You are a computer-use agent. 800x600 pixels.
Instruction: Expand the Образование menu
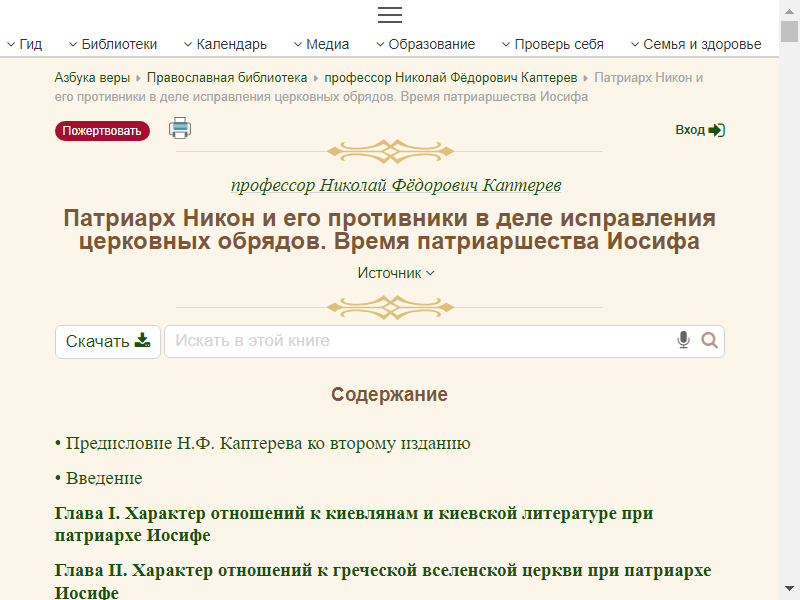pos(426,44)
